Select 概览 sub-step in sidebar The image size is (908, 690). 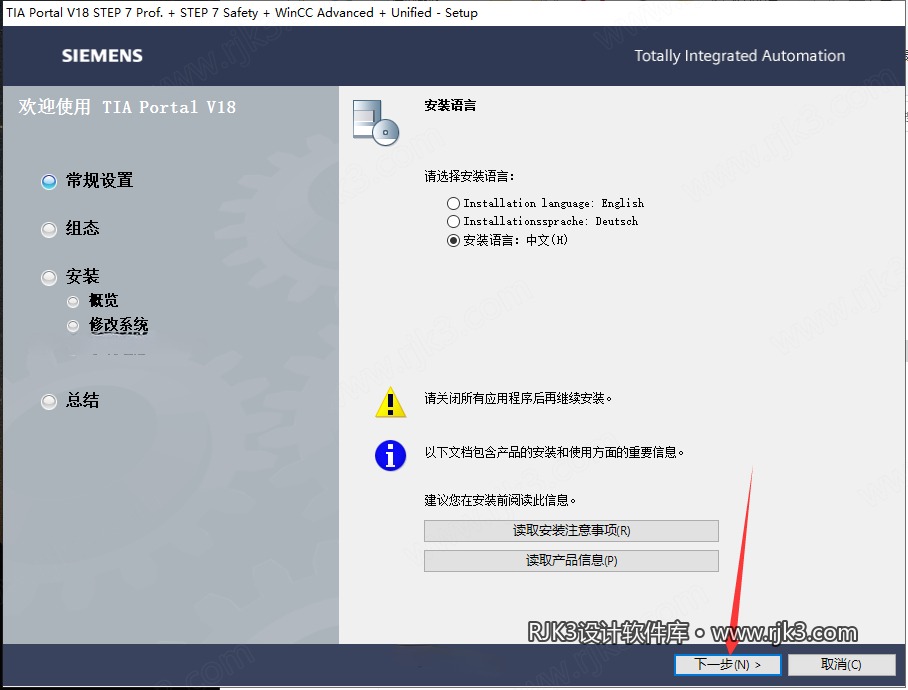tap(103, 300)
